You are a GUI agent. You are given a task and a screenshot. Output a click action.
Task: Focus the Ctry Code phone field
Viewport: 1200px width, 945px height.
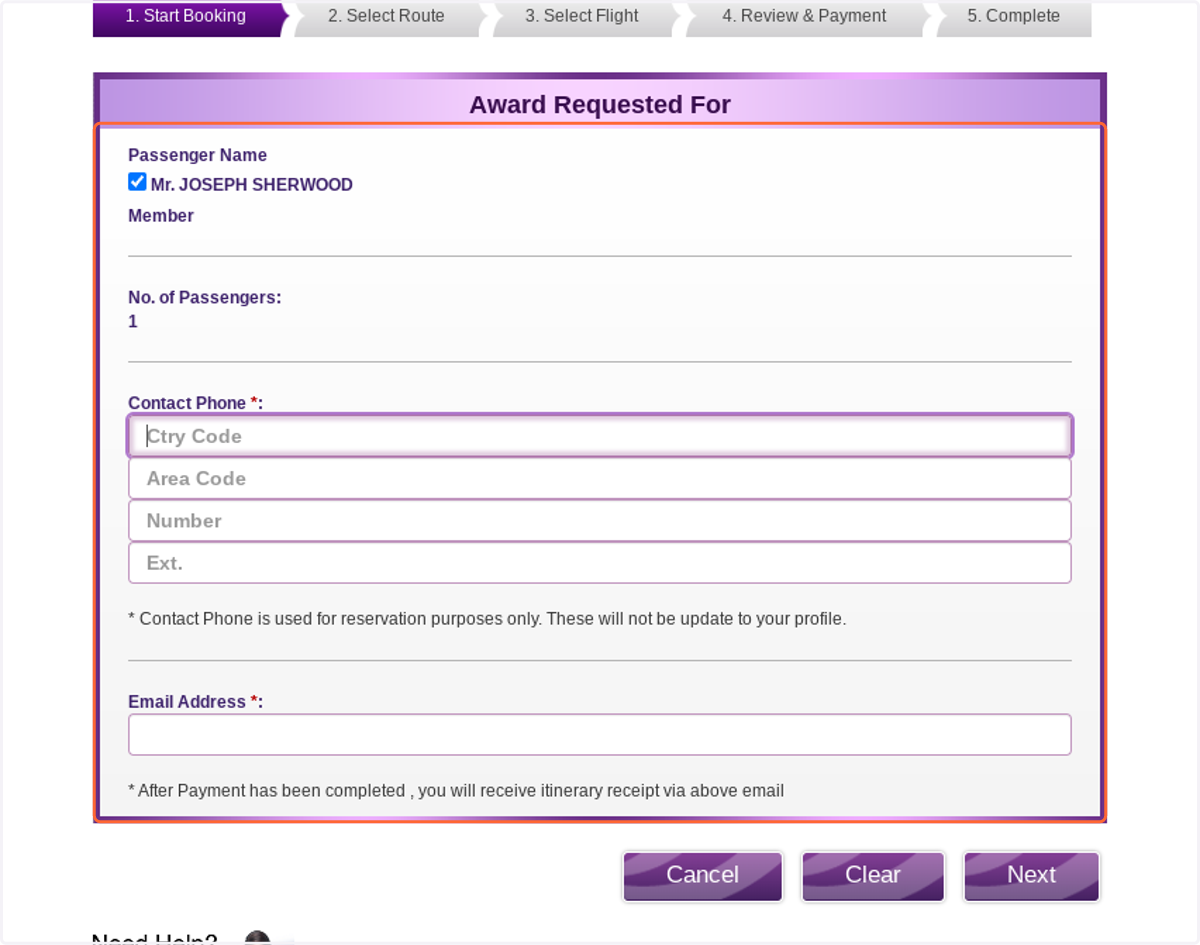click(x=600, y=436)
